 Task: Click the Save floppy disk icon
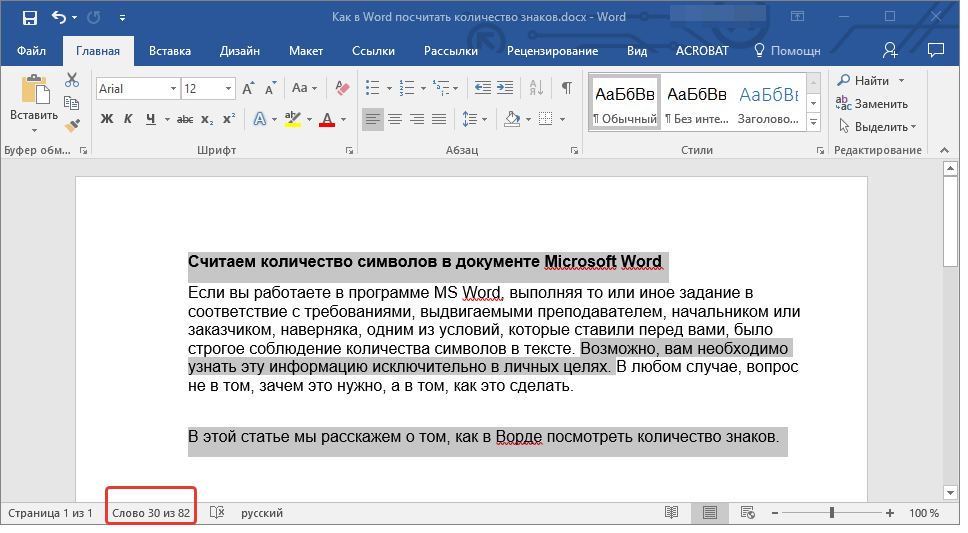(x=29, y=18)
